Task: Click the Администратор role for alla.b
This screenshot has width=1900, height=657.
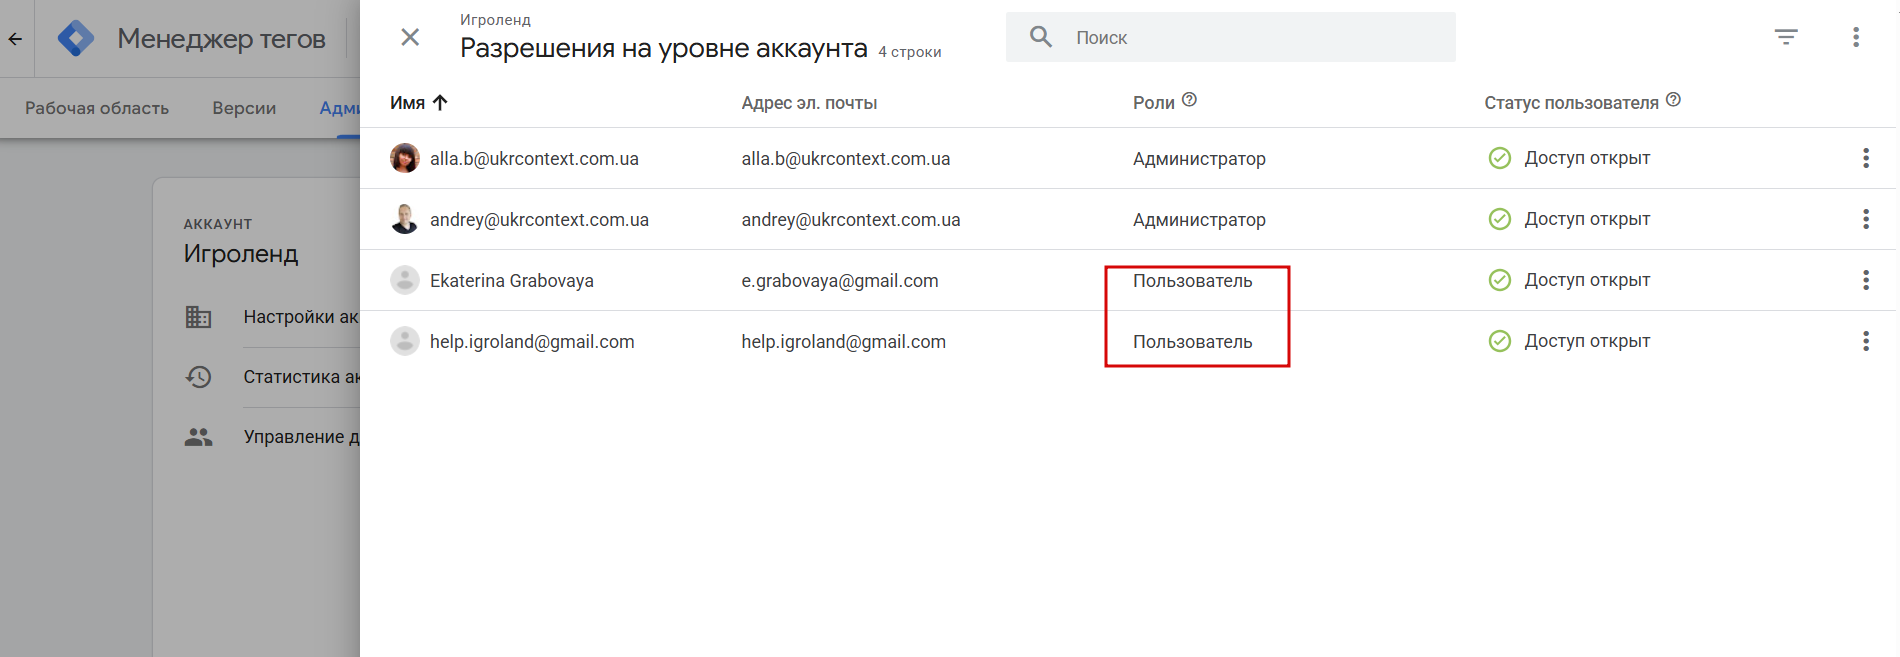Action: pos(1199,159)
